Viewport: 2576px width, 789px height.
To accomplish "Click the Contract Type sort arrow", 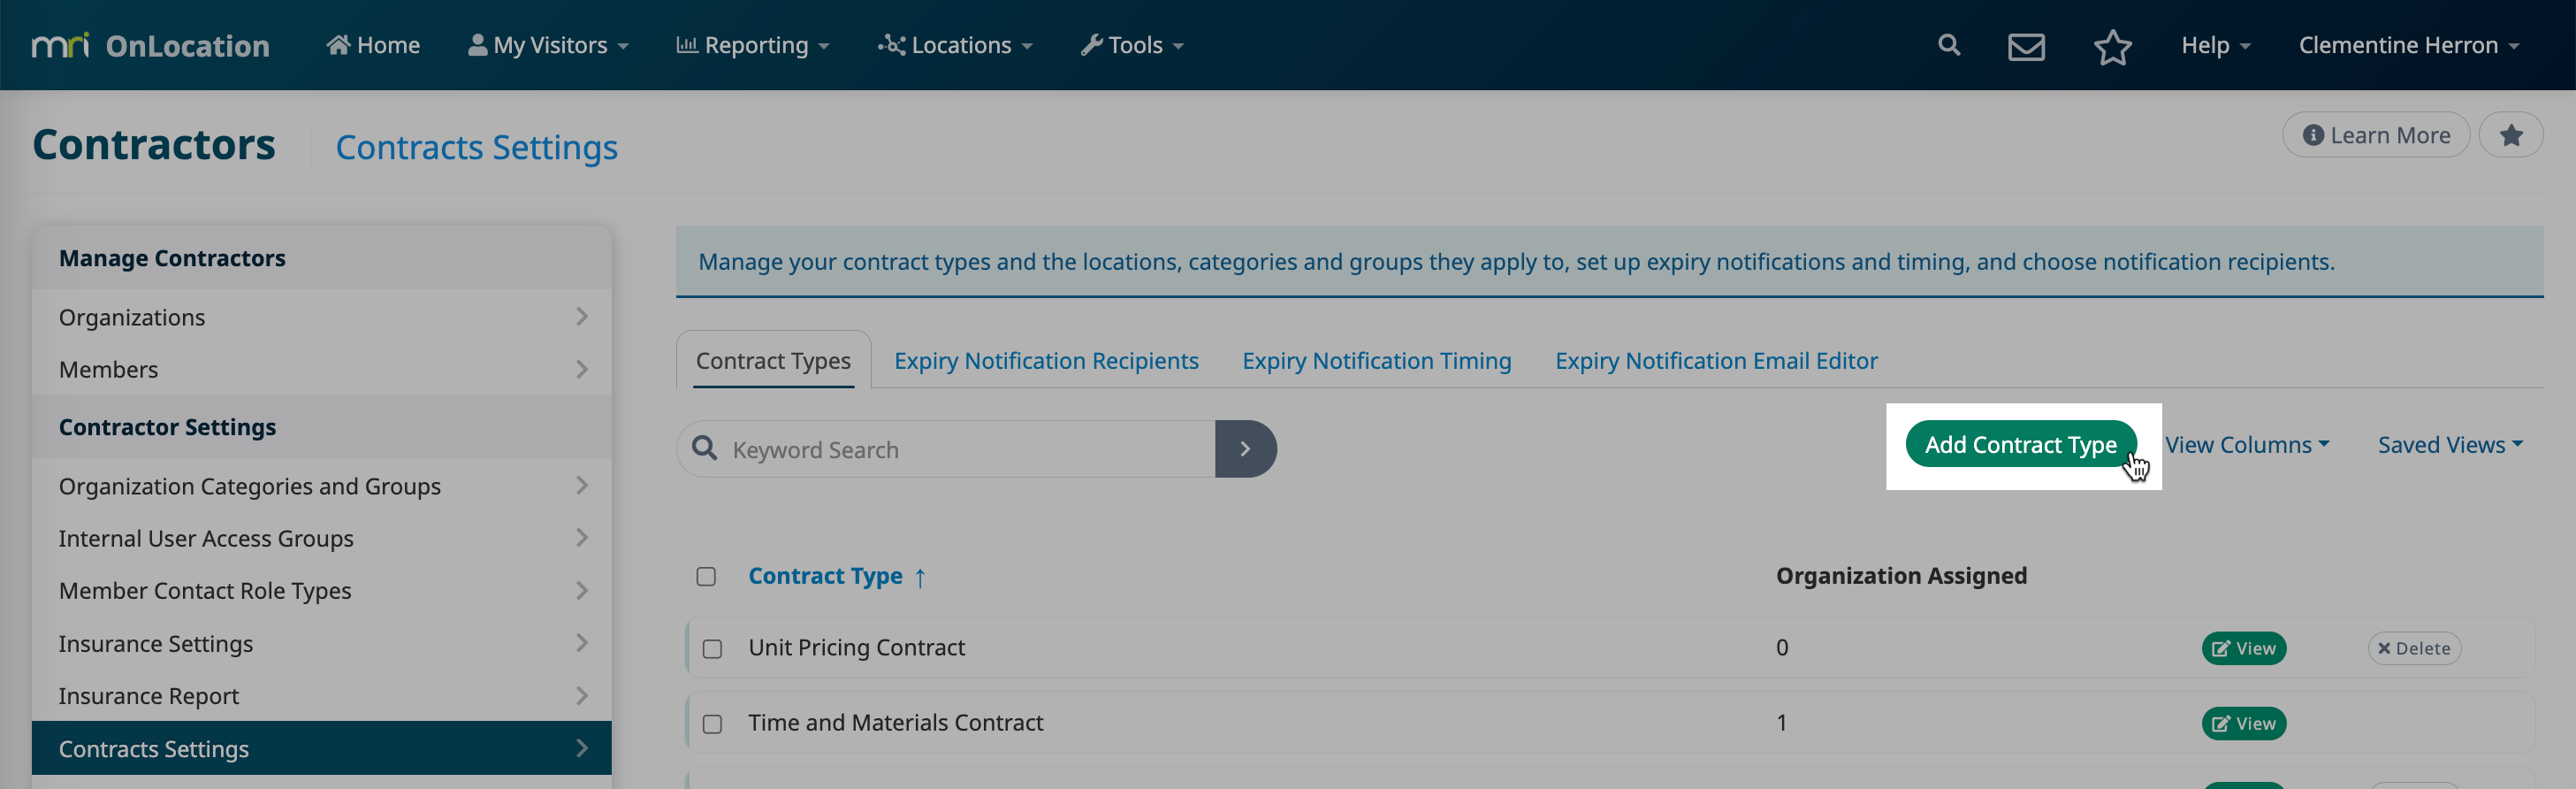I will 920,577.
